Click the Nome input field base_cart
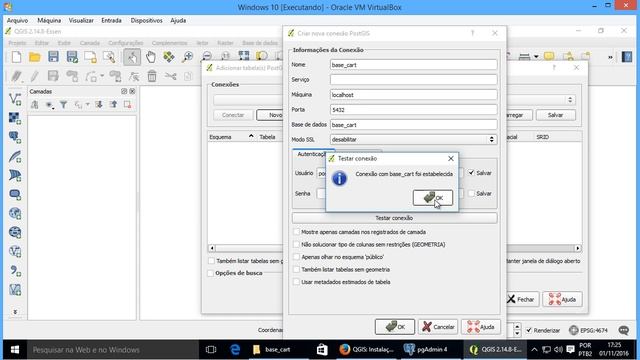This screenshot has width=640, height=360. coord(413,65)
